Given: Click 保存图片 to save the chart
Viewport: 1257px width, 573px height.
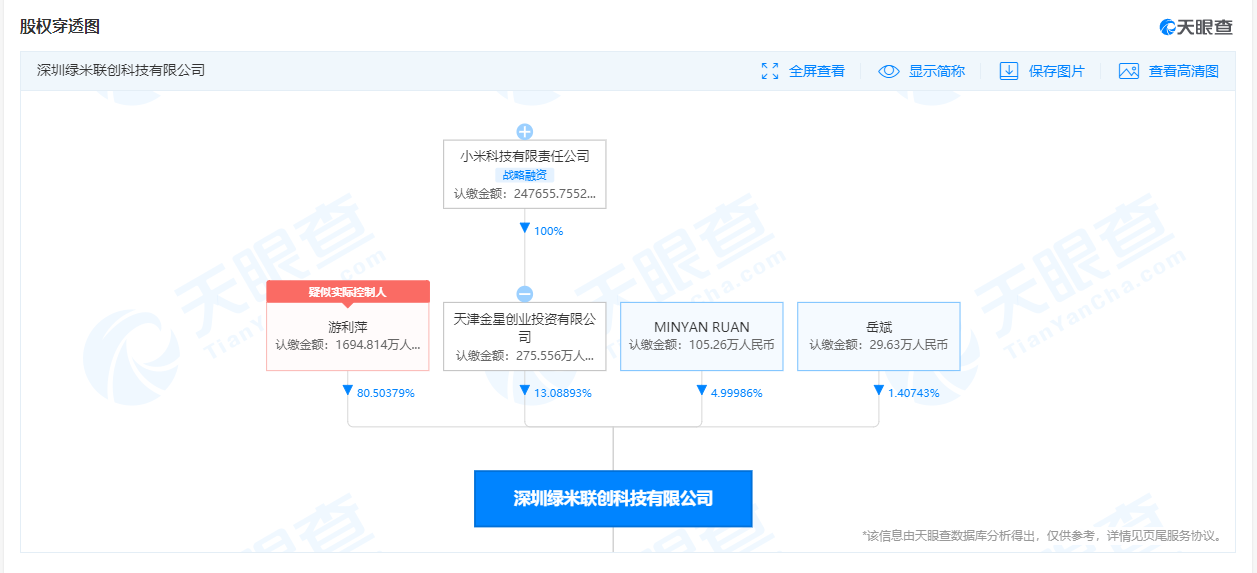Looking at the screenshot, I should point(1056,71).
